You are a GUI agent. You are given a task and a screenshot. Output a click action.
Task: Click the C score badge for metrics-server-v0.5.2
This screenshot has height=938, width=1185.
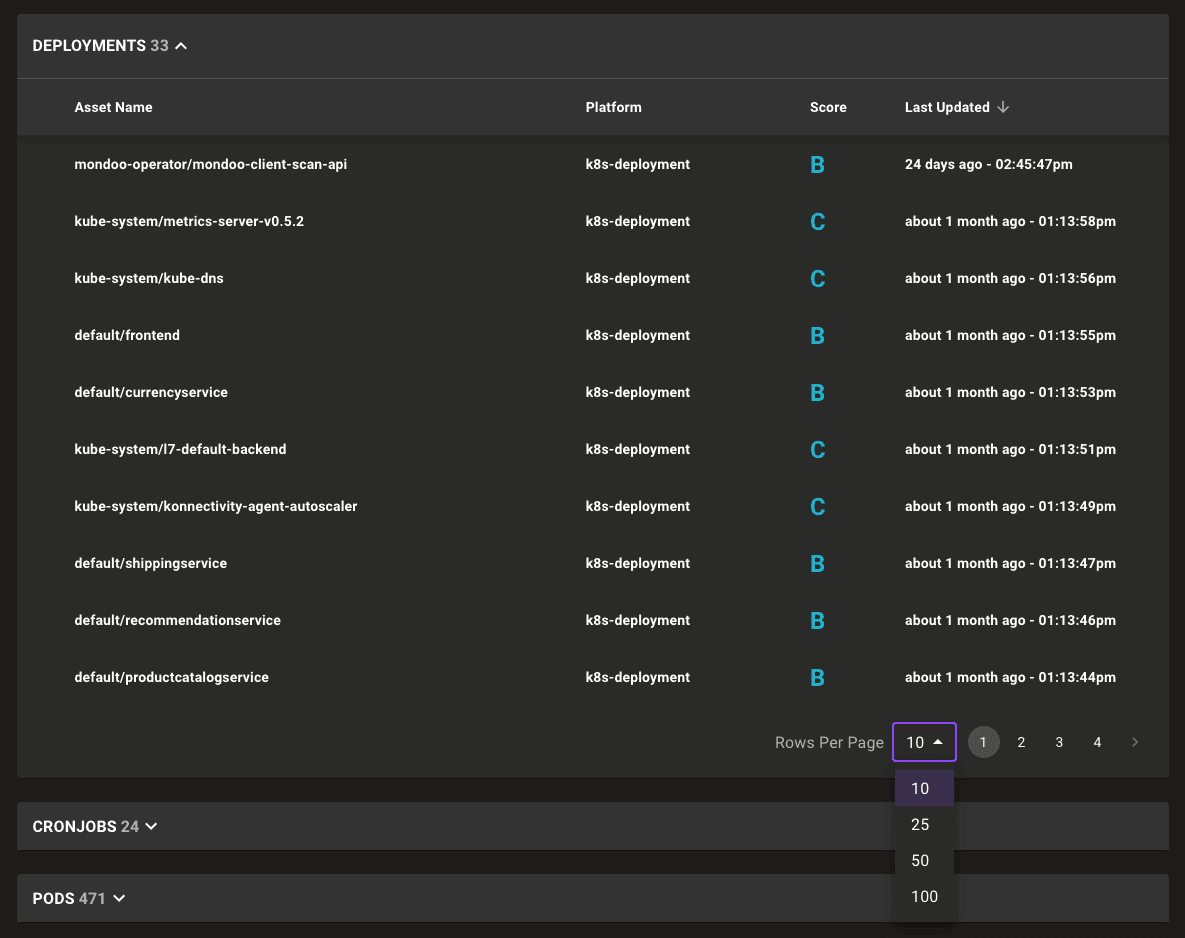coord(817,221)
